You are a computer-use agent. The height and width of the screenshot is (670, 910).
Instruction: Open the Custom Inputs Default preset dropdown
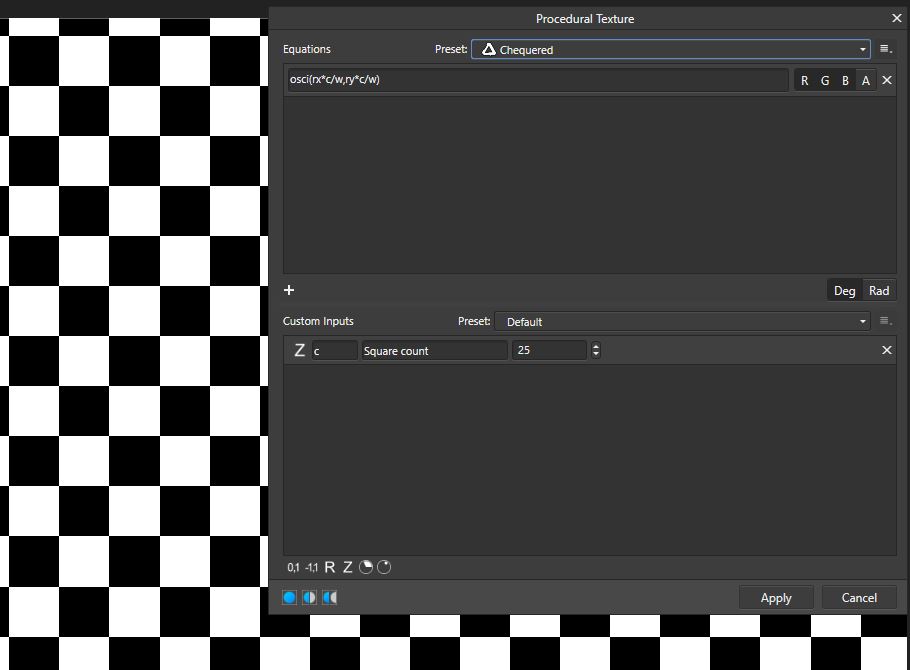(x=682, y=322)
